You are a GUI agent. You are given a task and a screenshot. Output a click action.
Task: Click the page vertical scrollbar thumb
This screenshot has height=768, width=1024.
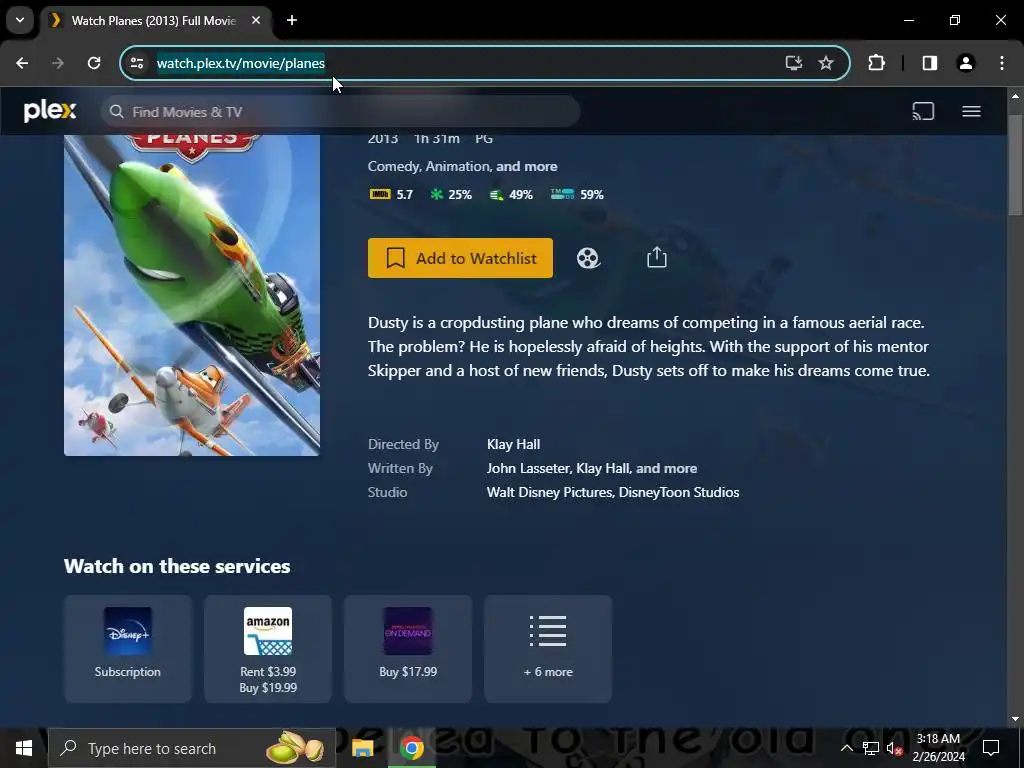coord(1015,163)
